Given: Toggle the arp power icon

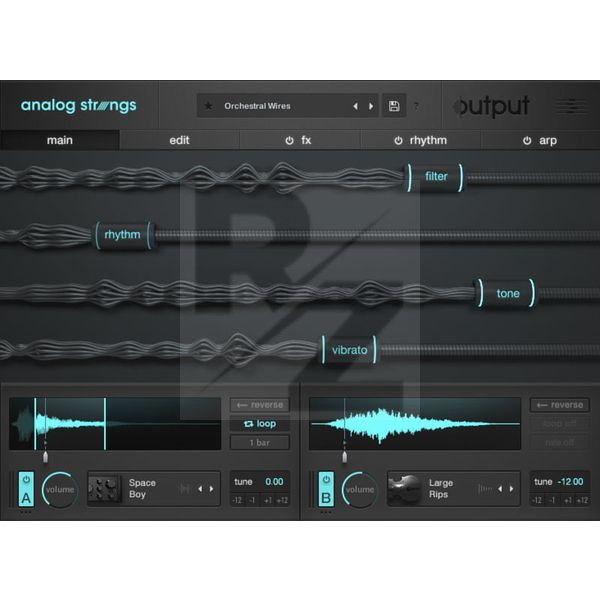Looking at the screenshot, I should 527,140.
